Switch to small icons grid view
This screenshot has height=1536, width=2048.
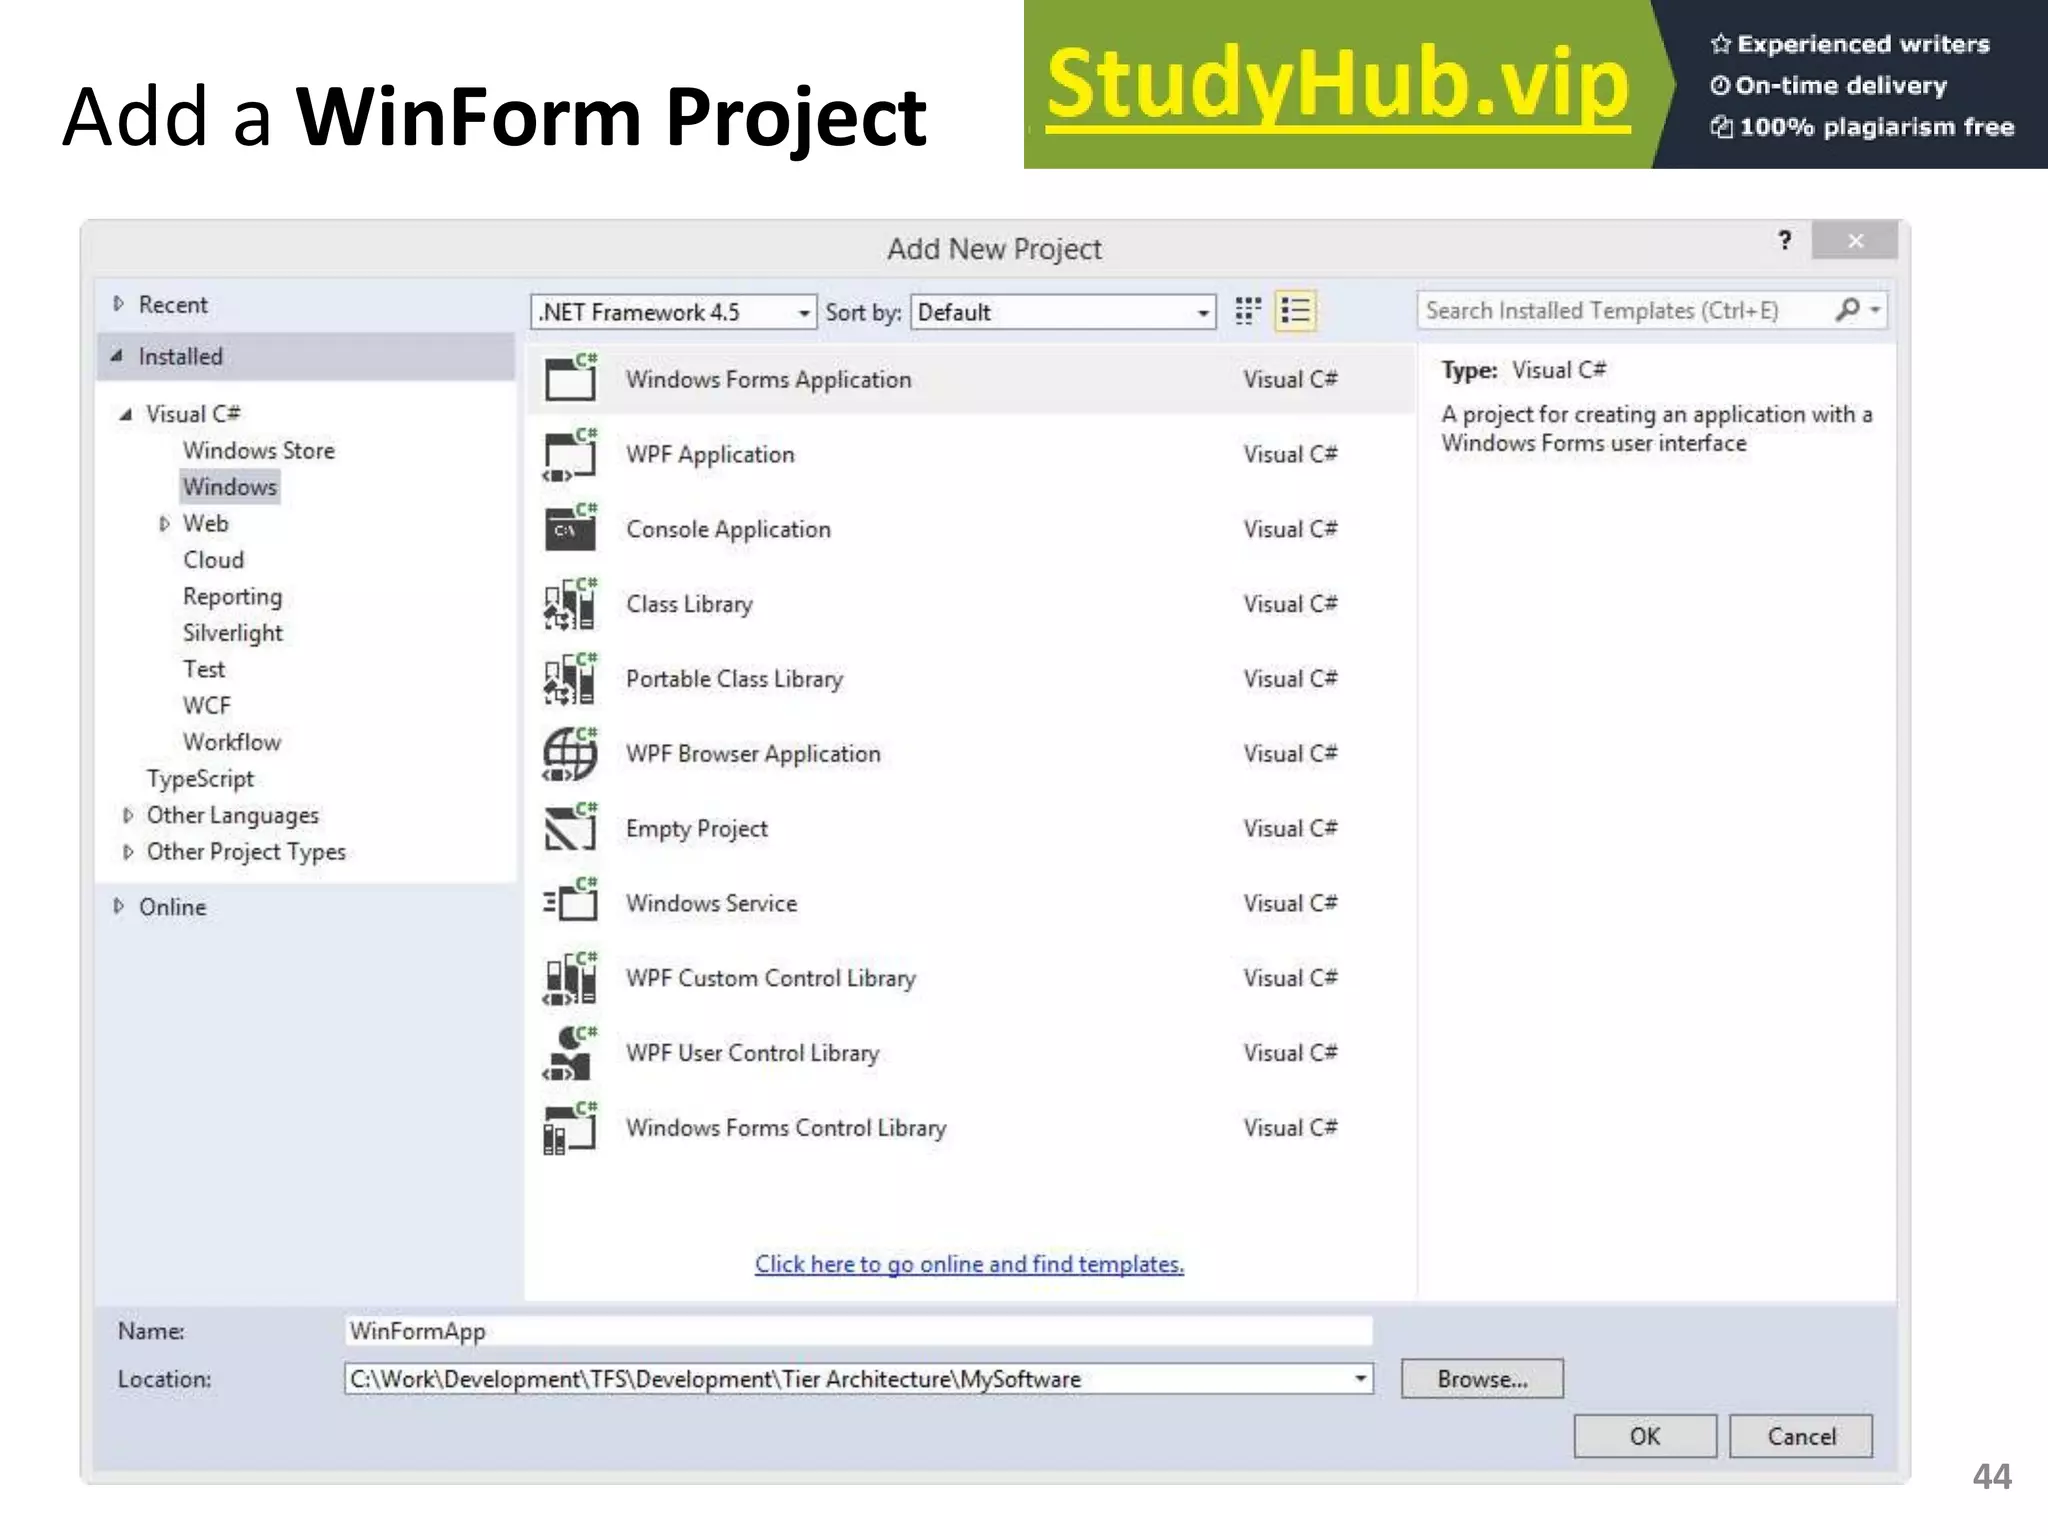tap(1247, 311)
